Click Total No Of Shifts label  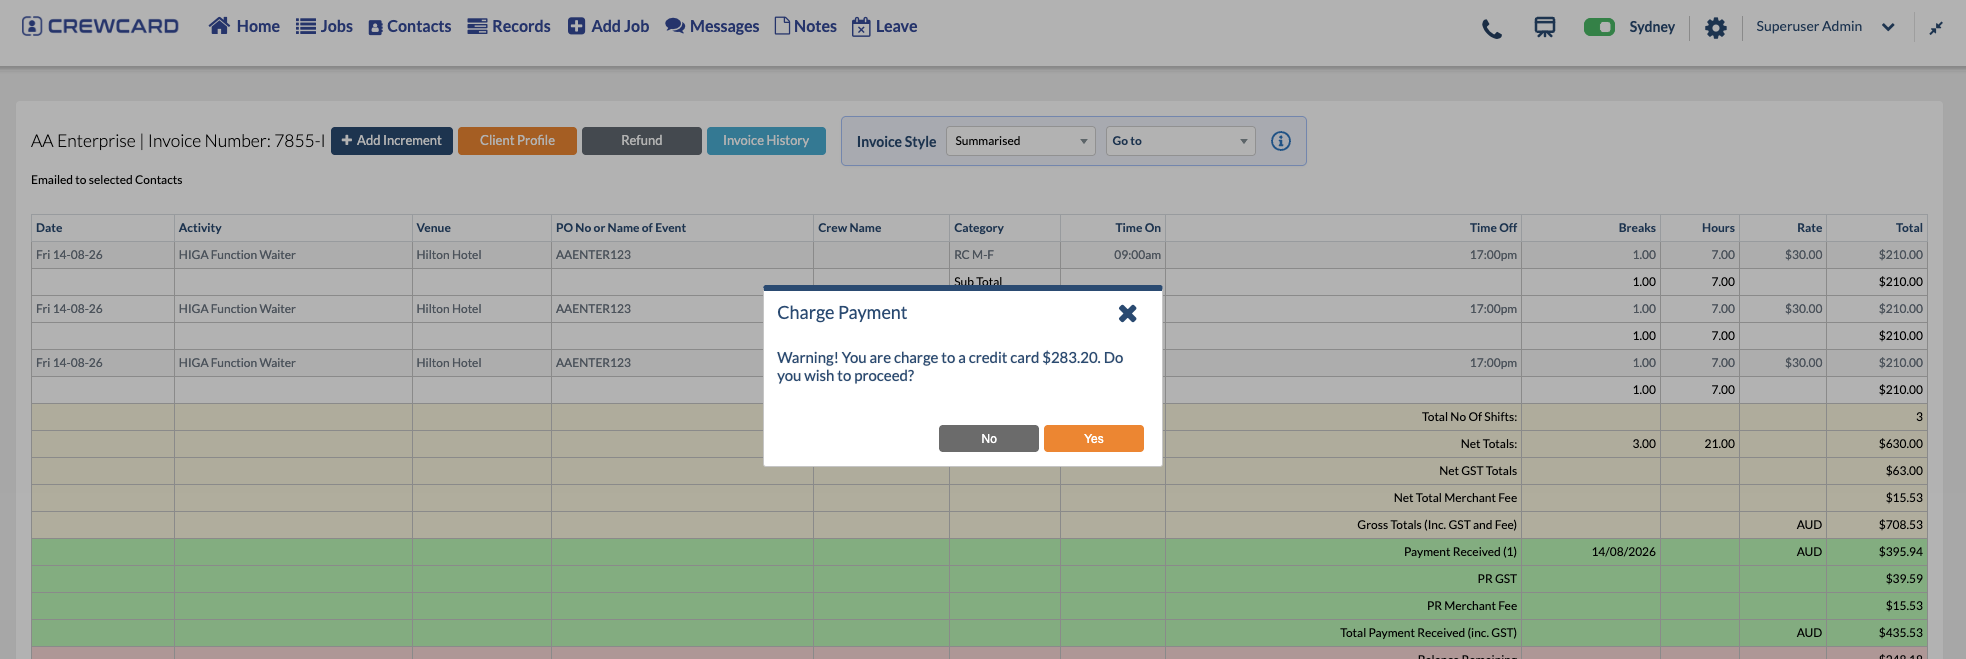tap(1469, 417)
